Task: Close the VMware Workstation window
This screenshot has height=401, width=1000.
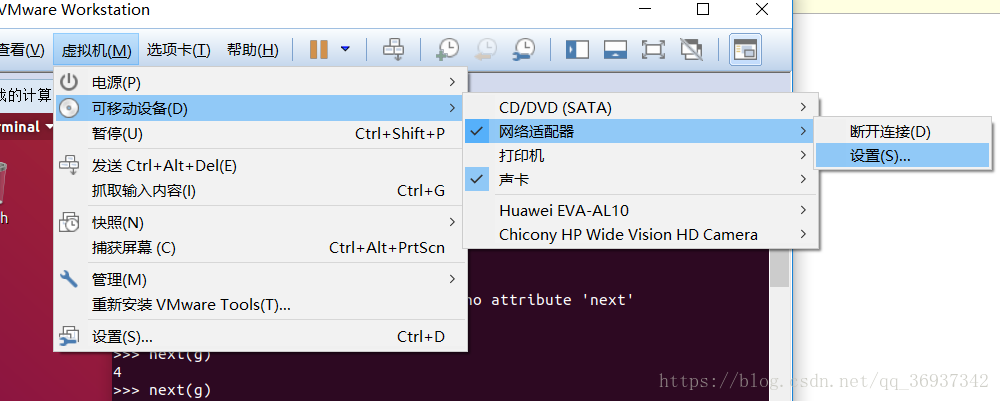Action: tap(761, 9)
